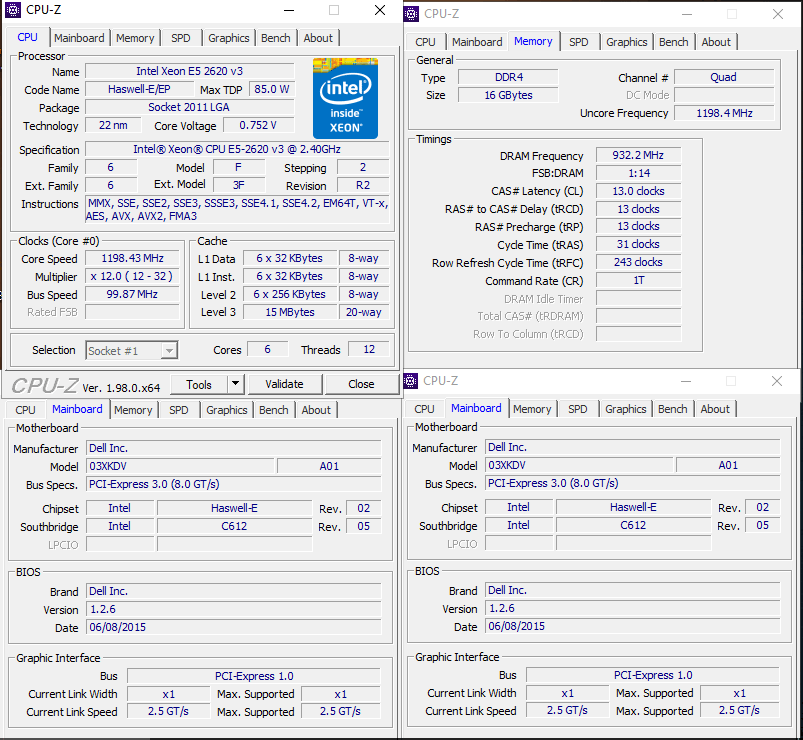Viewport: 803px width, 740px height.
Task: Click the Close button beside Validate
Action: [361, 384]
